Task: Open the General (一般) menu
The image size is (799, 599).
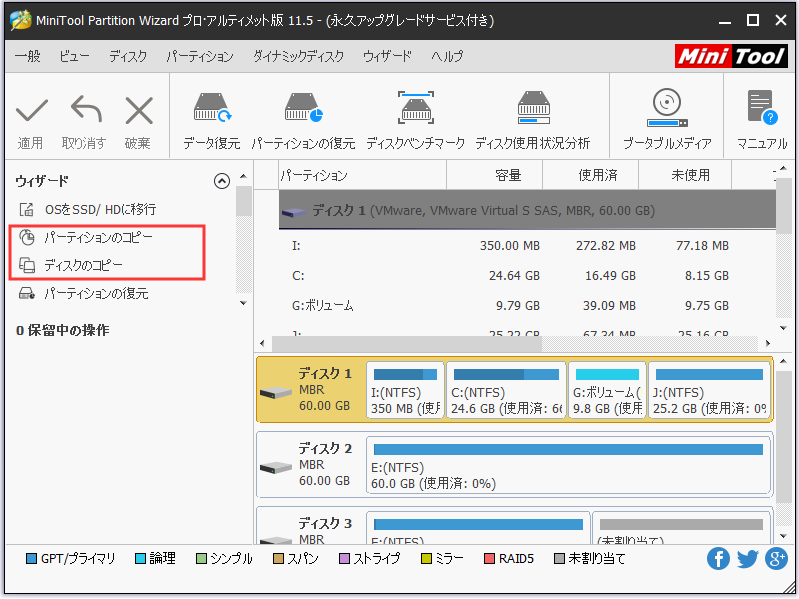Action: 28,56
